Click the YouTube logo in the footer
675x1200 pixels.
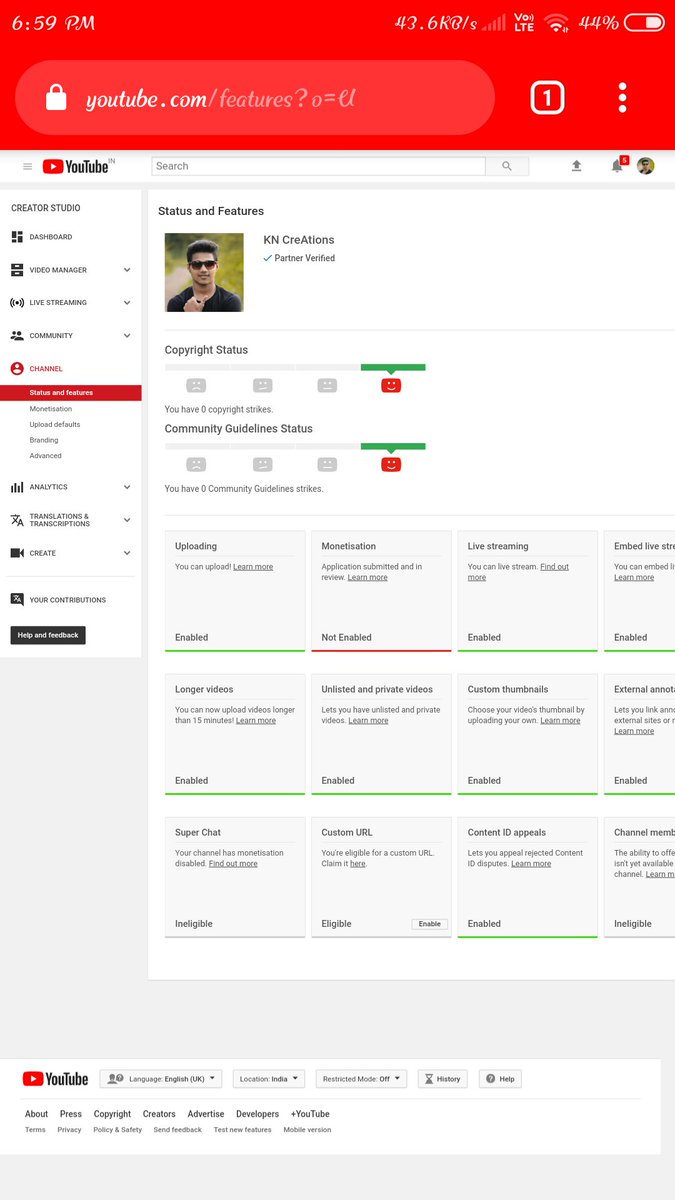pyautogui.click(x=55, y=1079)
